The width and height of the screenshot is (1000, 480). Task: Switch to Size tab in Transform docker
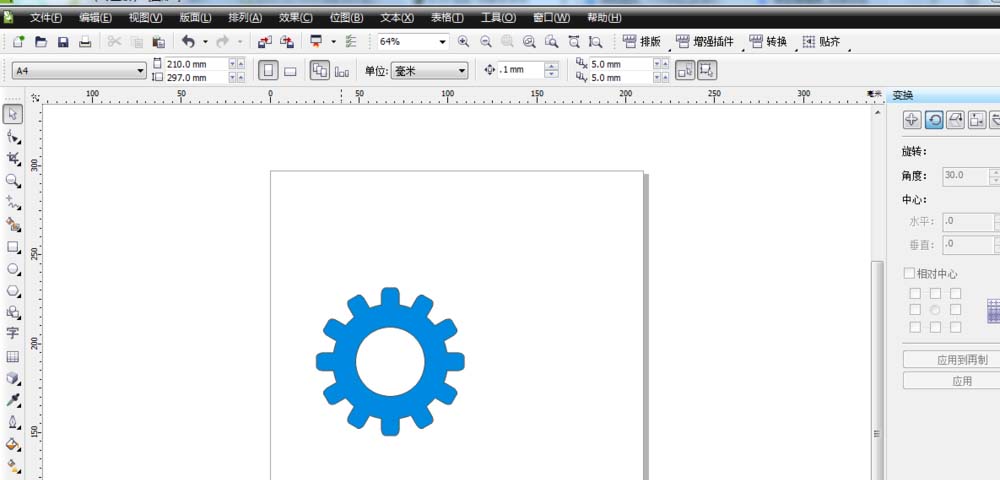tap(977, 119)
